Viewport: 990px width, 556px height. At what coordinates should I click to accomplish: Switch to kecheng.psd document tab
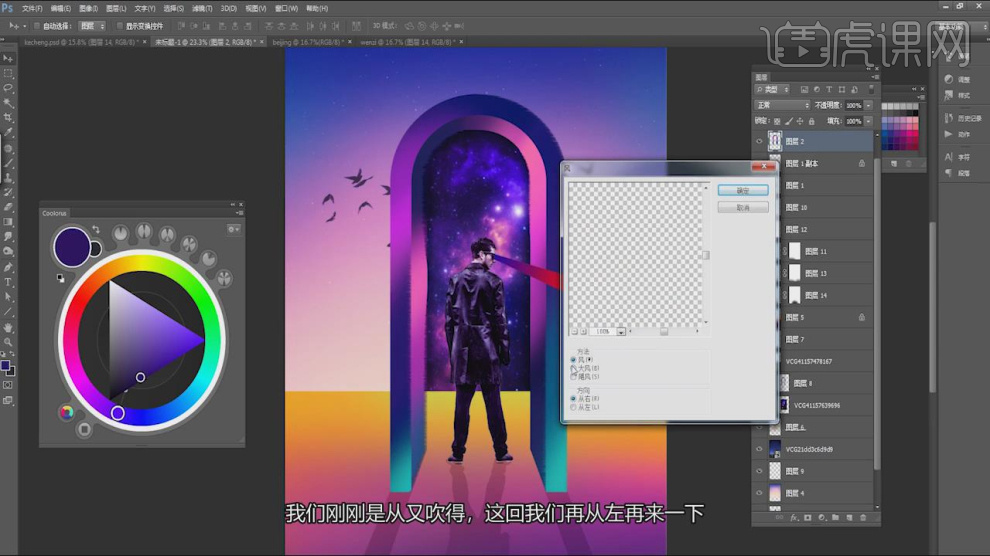coord(81,42)
